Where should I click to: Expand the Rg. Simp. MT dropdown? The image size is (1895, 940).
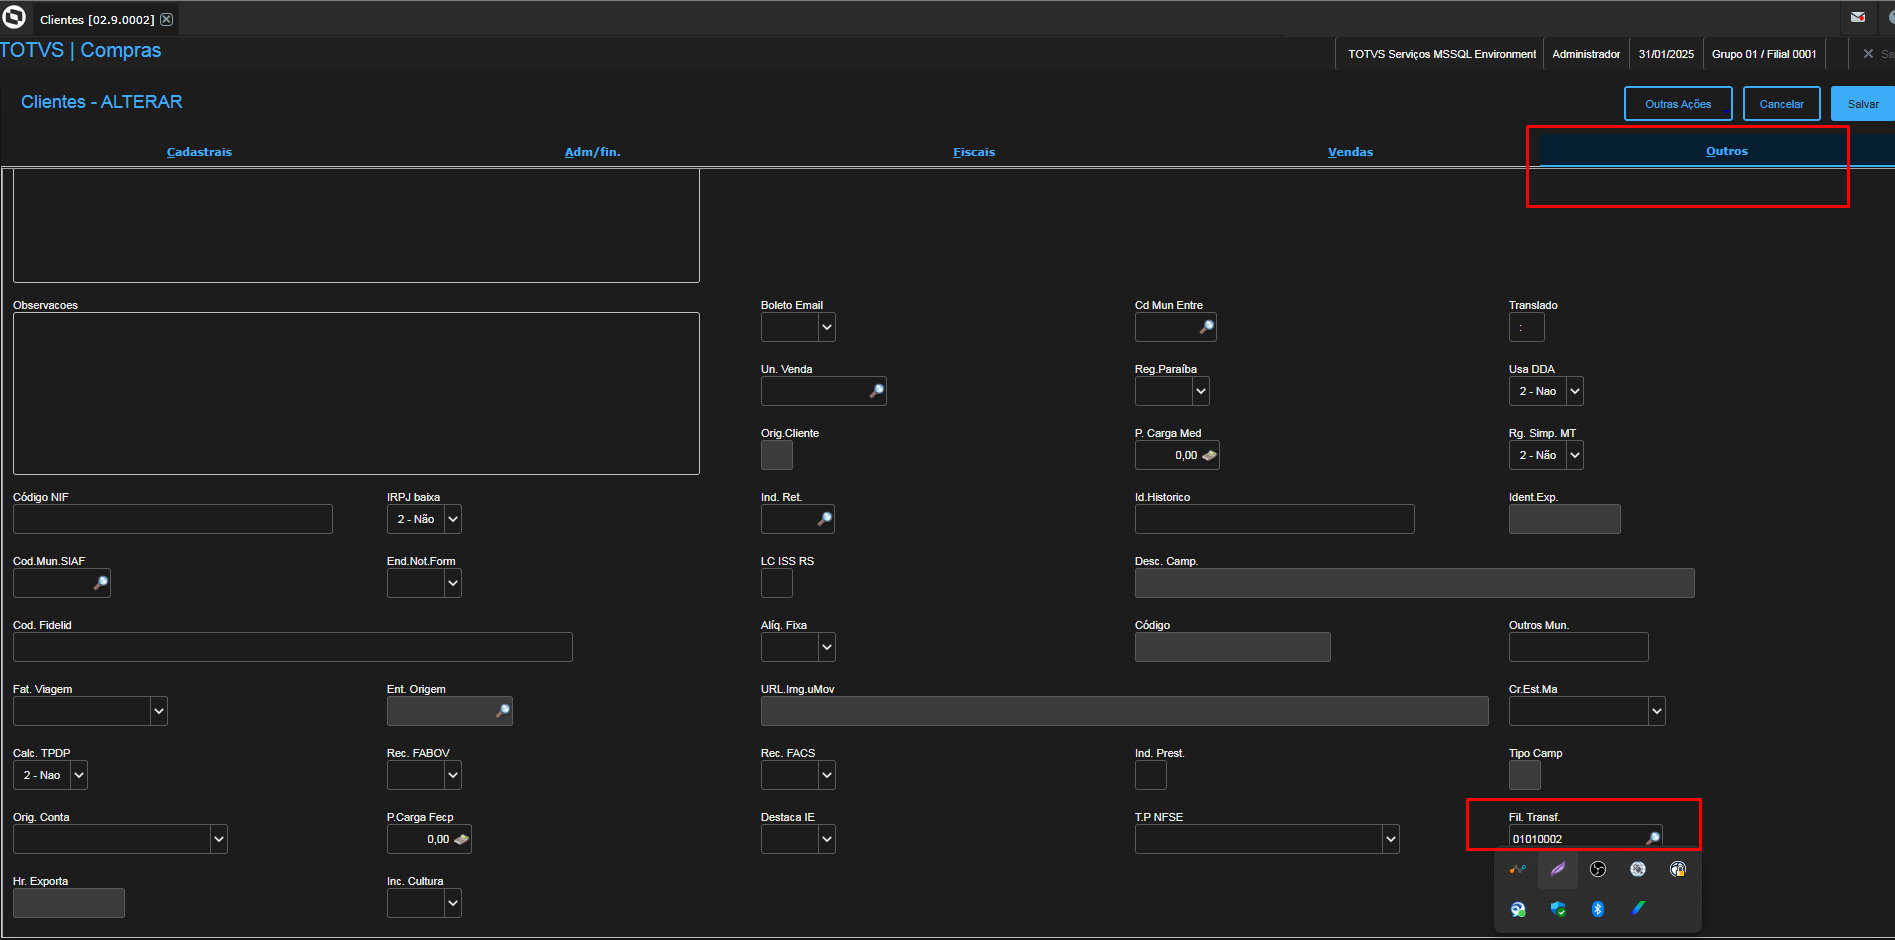coord(1575,455)
